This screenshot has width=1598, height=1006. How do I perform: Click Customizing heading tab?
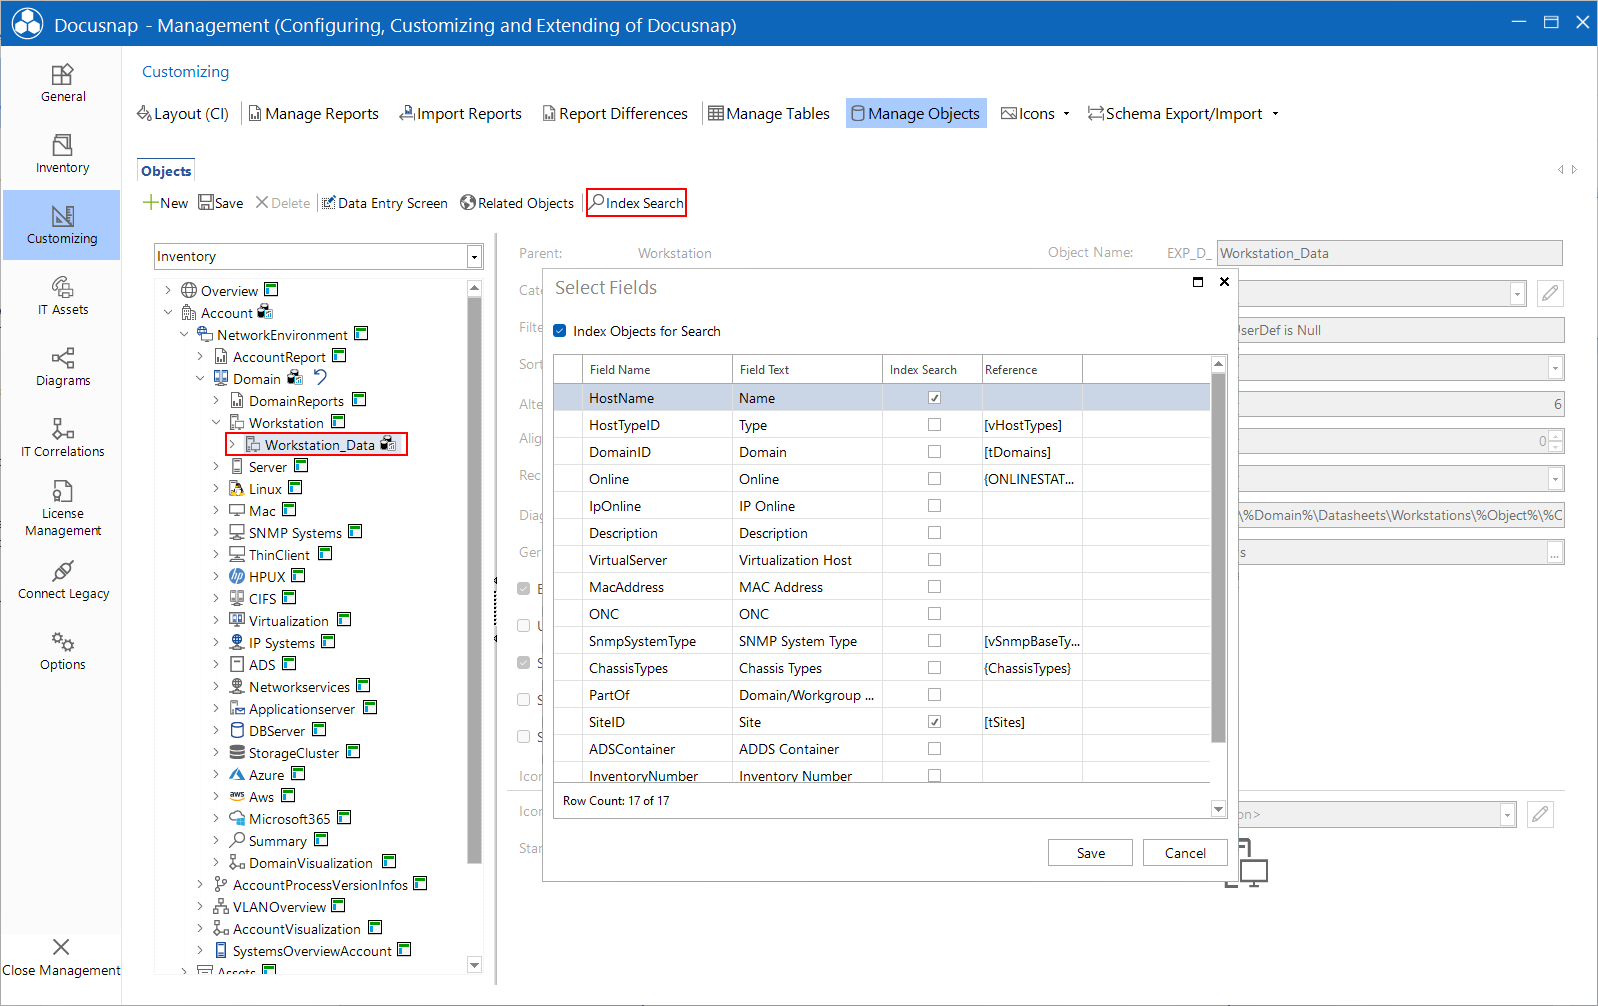pos(185,72)
